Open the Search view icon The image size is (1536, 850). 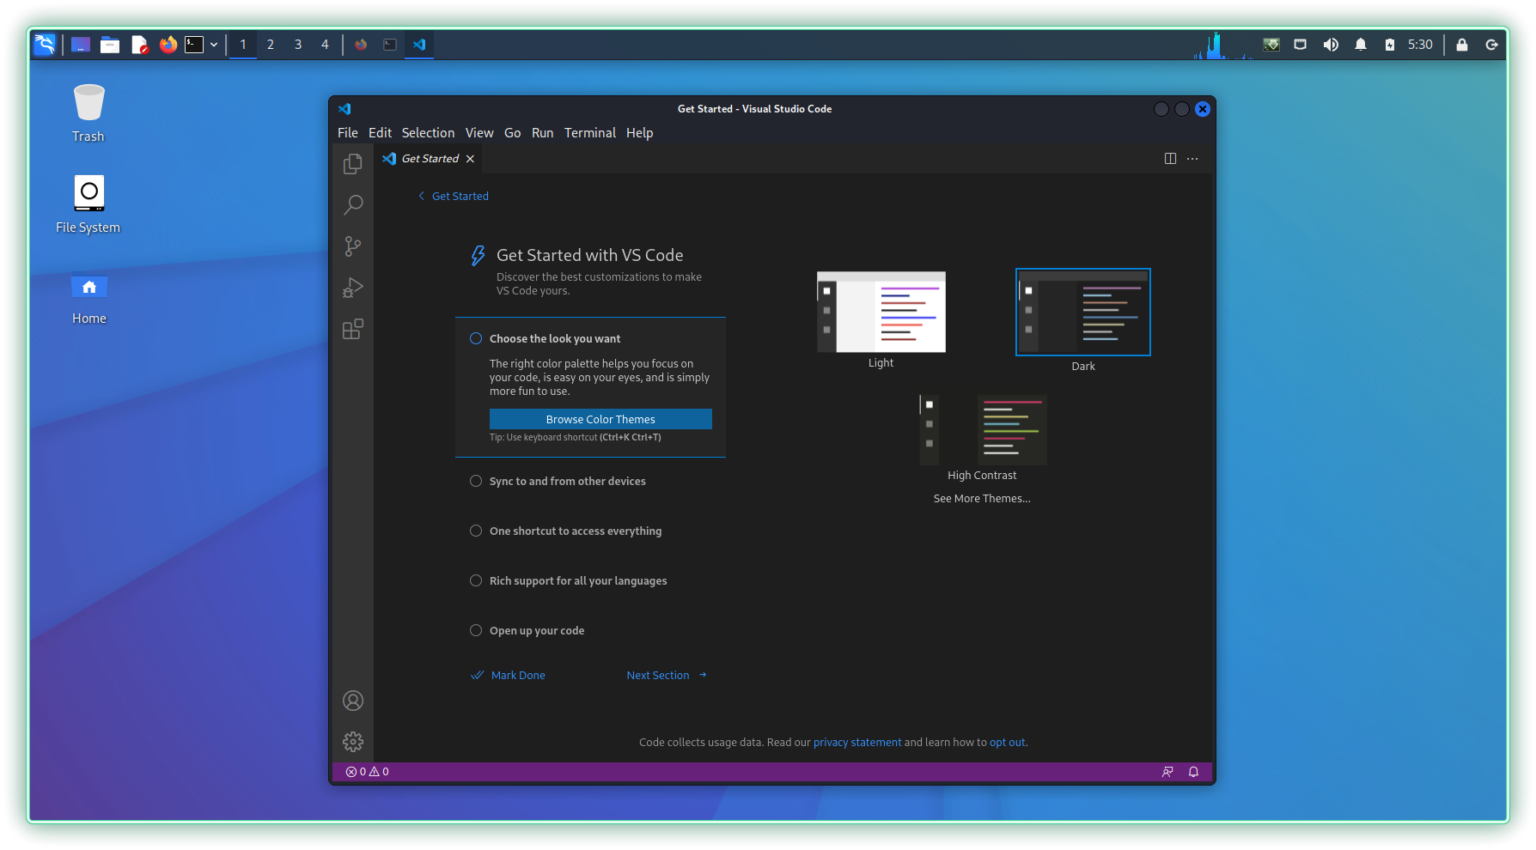pos(353,205)
